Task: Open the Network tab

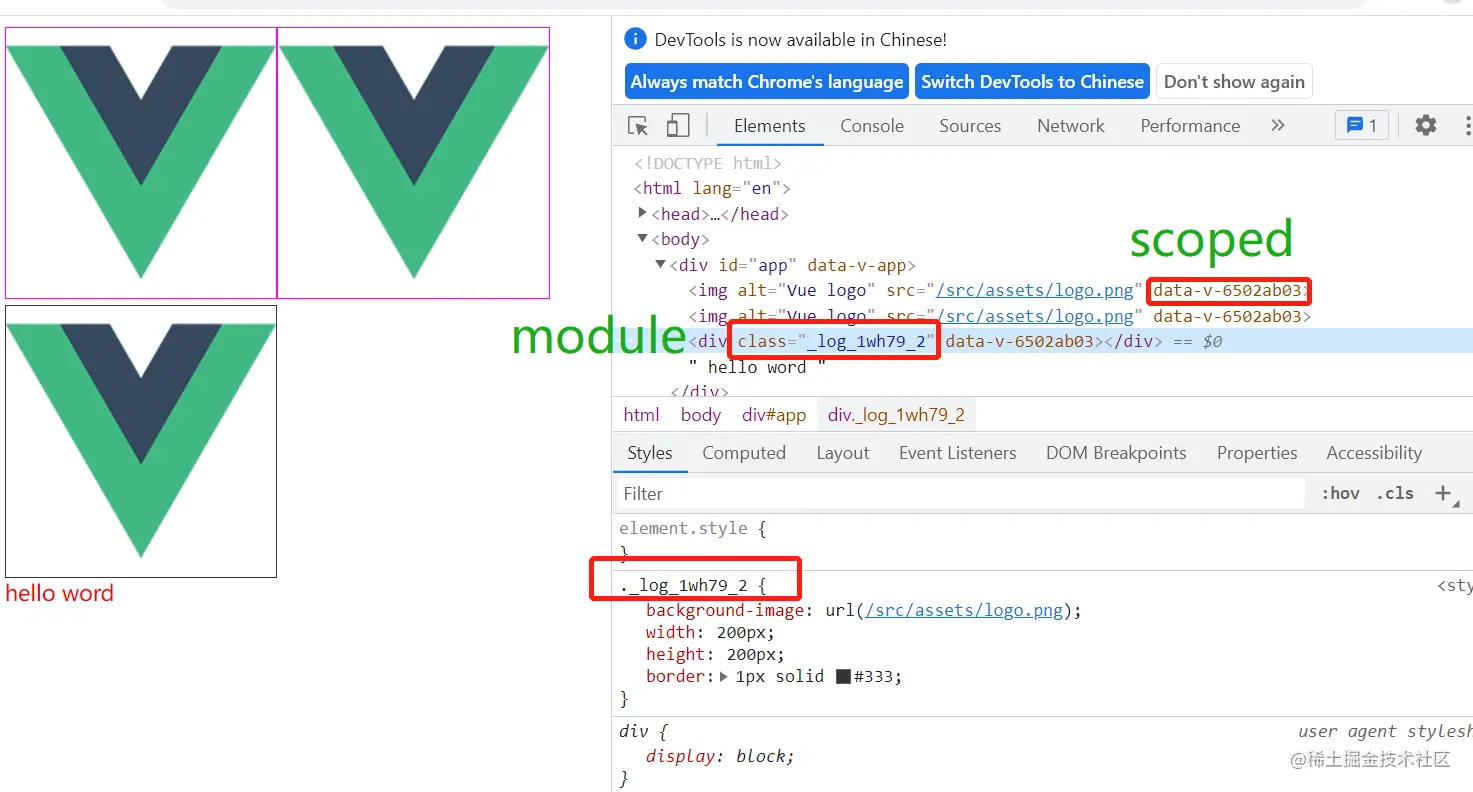Action: pyautogui.click(x=1071, y=126)
